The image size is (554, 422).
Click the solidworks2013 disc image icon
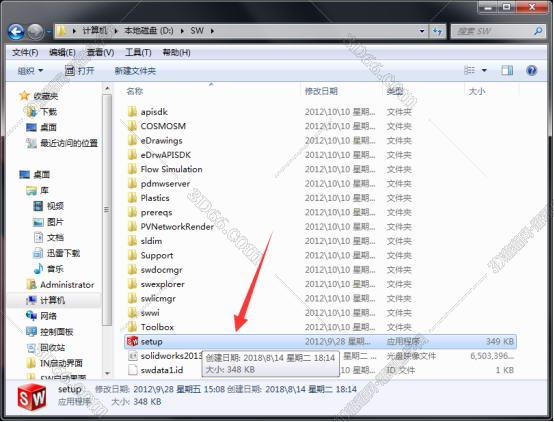[x=132, y=356]
